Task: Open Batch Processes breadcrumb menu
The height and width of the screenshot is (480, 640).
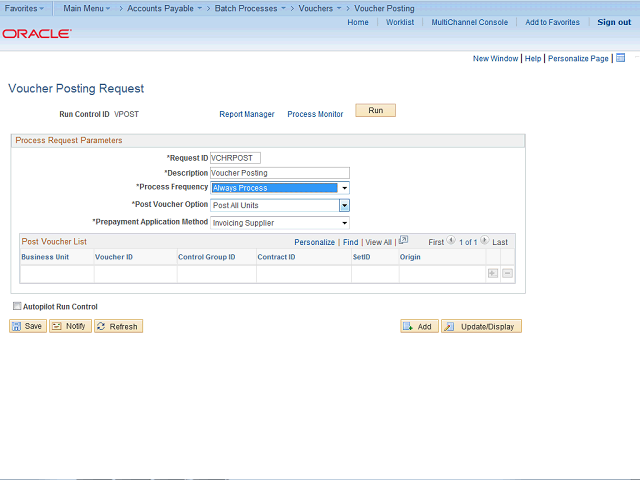Action: (250, 8)
